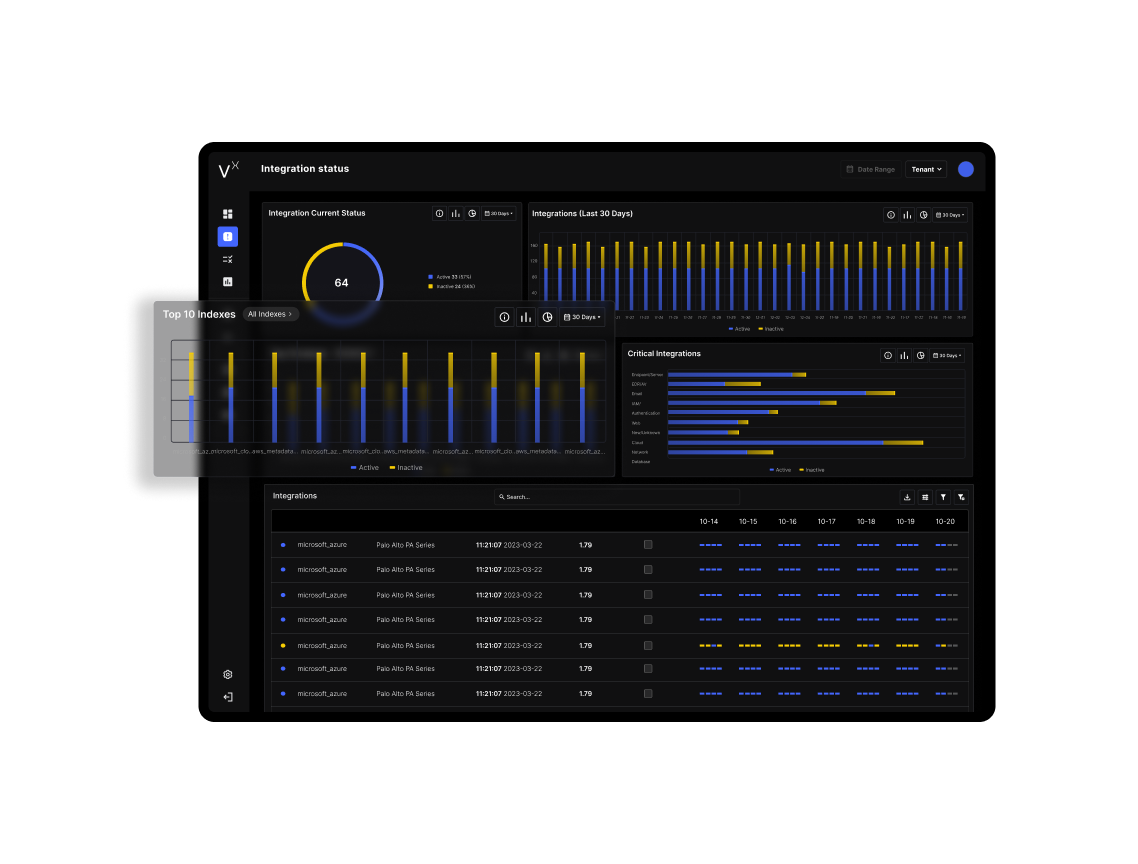
Task: Click the Integration status page title
Action: click(305, 168)
